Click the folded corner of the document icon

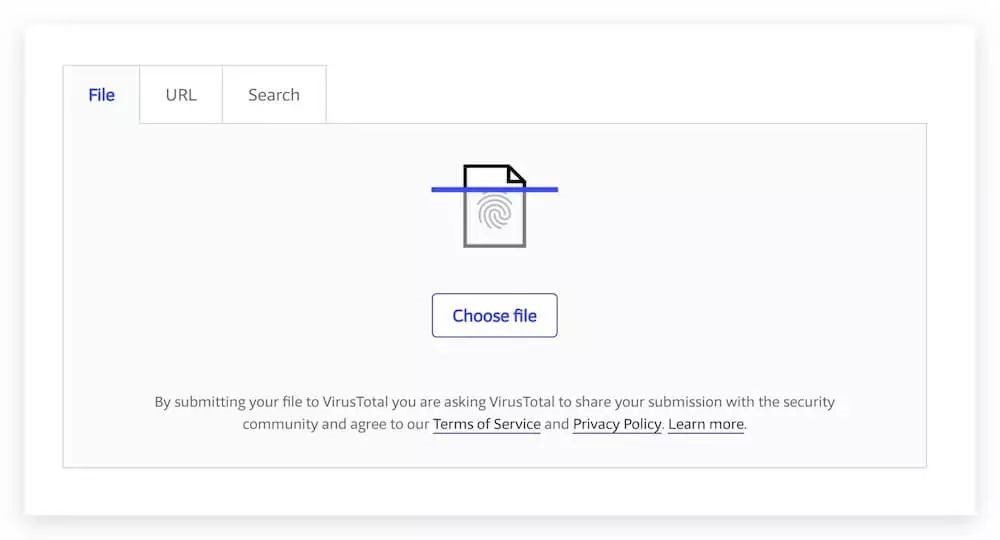click(516, 174)
